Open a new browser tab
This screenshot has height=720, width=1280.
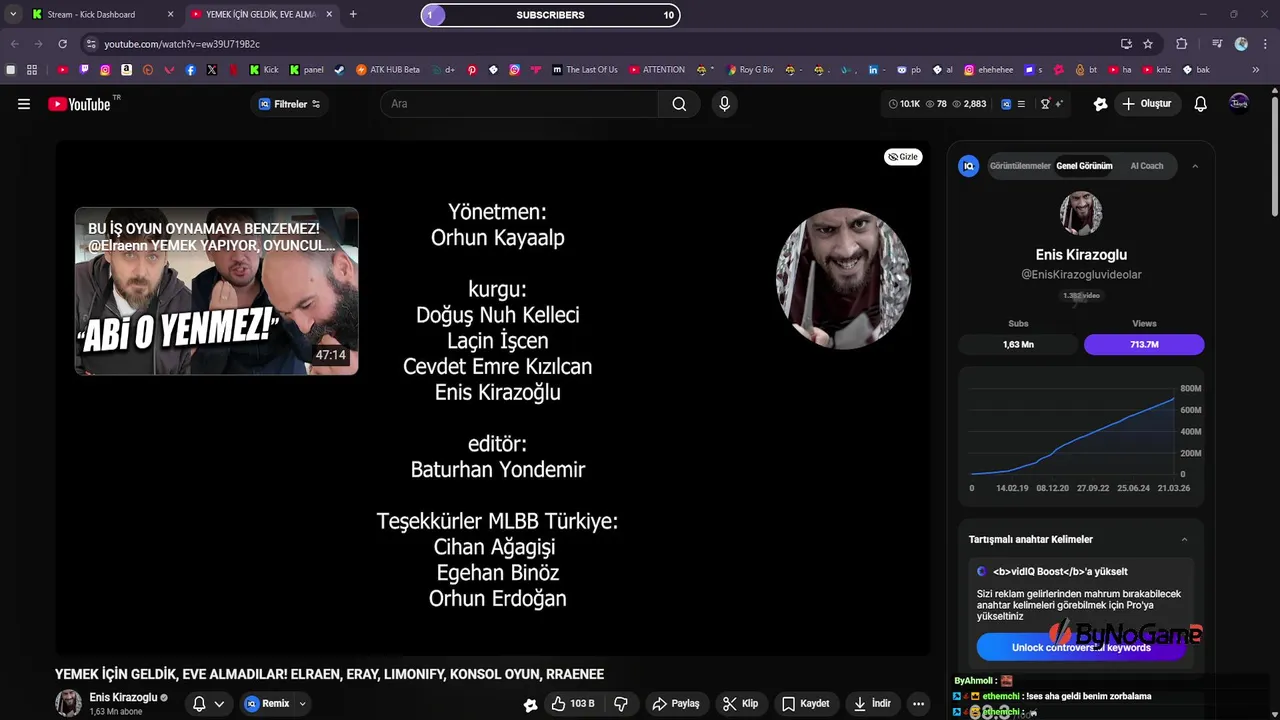353,14
